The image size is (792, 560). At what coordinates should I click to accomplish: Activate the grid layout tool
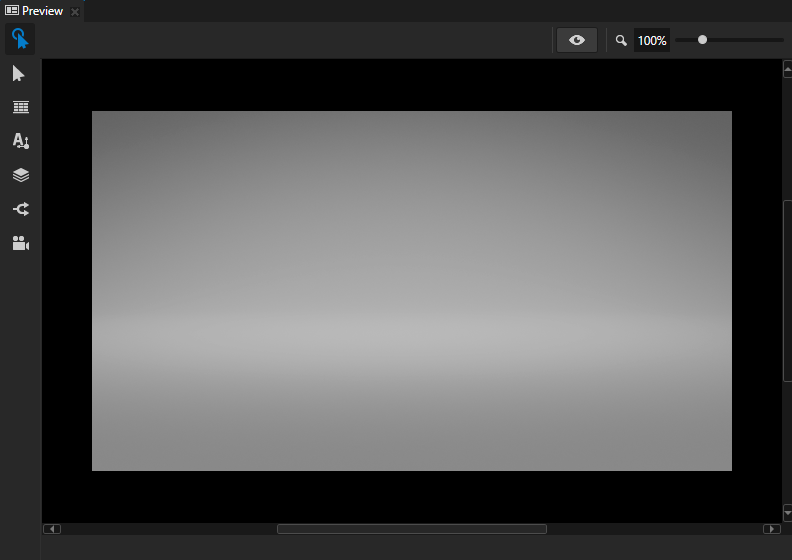coord(20,107)
